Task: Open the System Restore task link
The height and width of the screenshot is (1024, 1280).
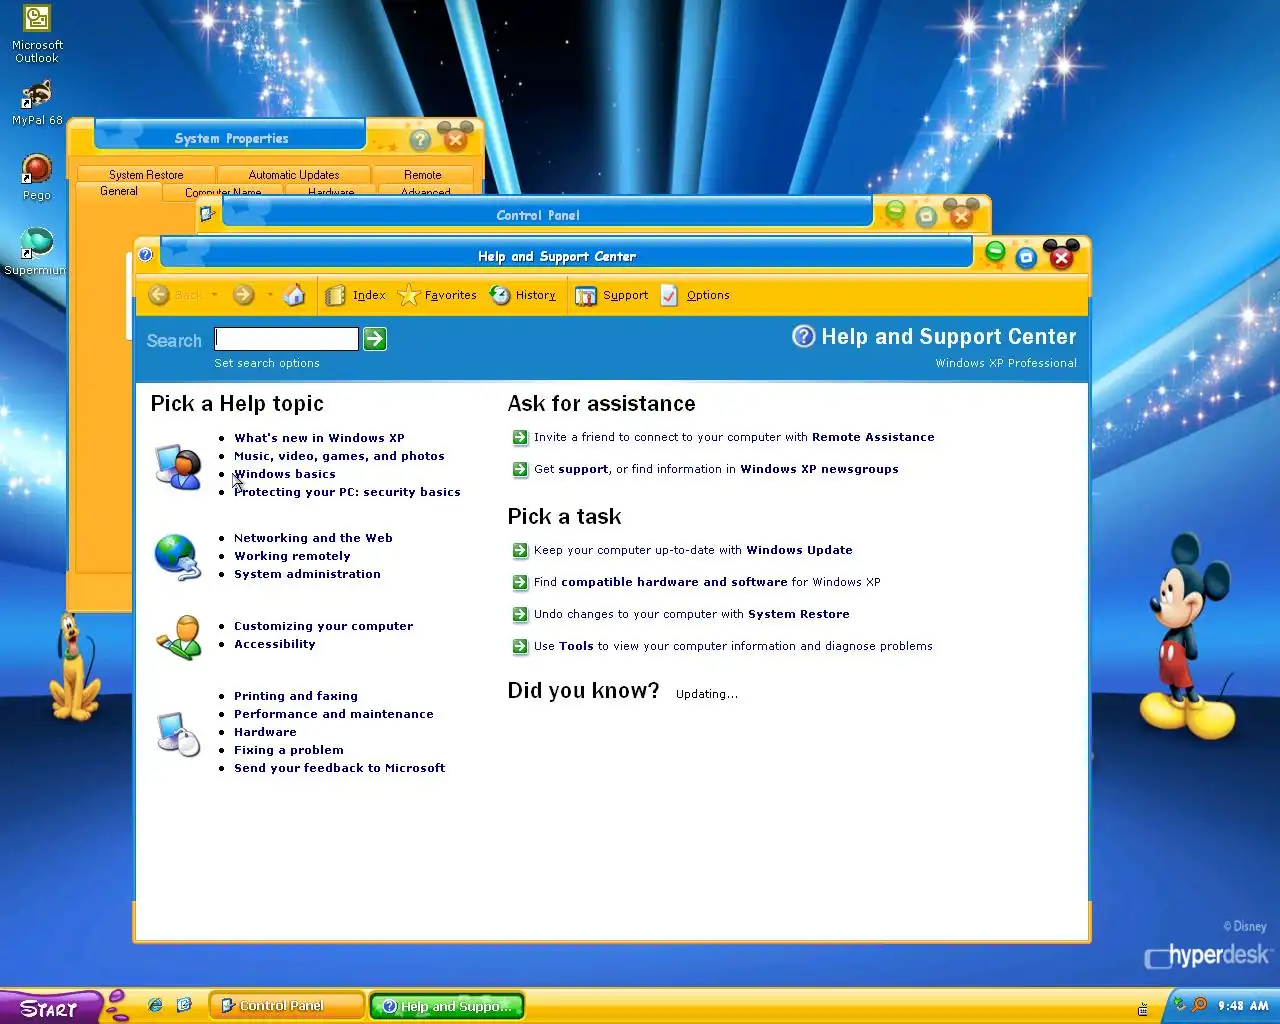Action: (x=799, y=614)
